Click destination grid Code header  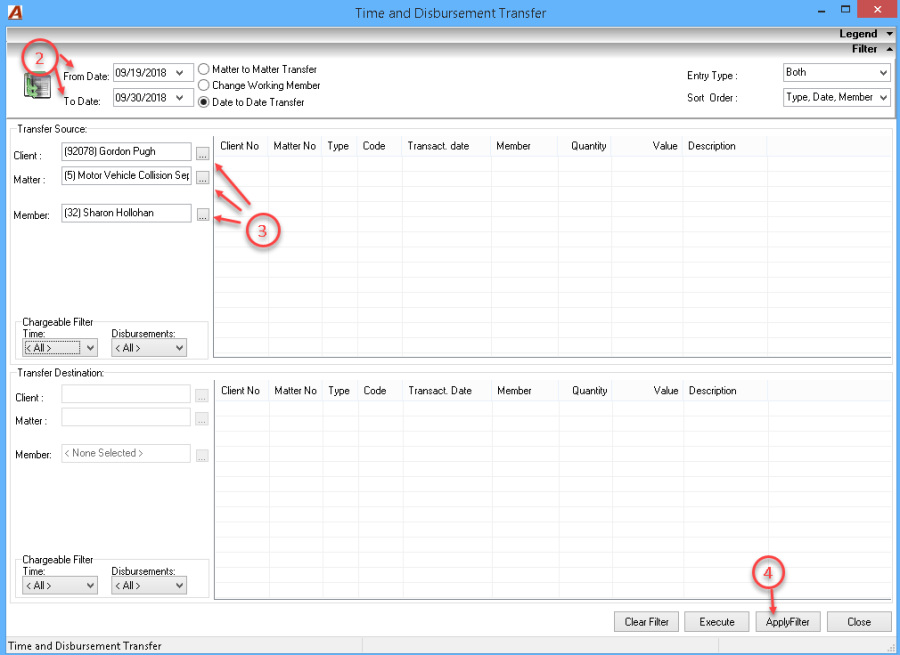pos(380,390)
